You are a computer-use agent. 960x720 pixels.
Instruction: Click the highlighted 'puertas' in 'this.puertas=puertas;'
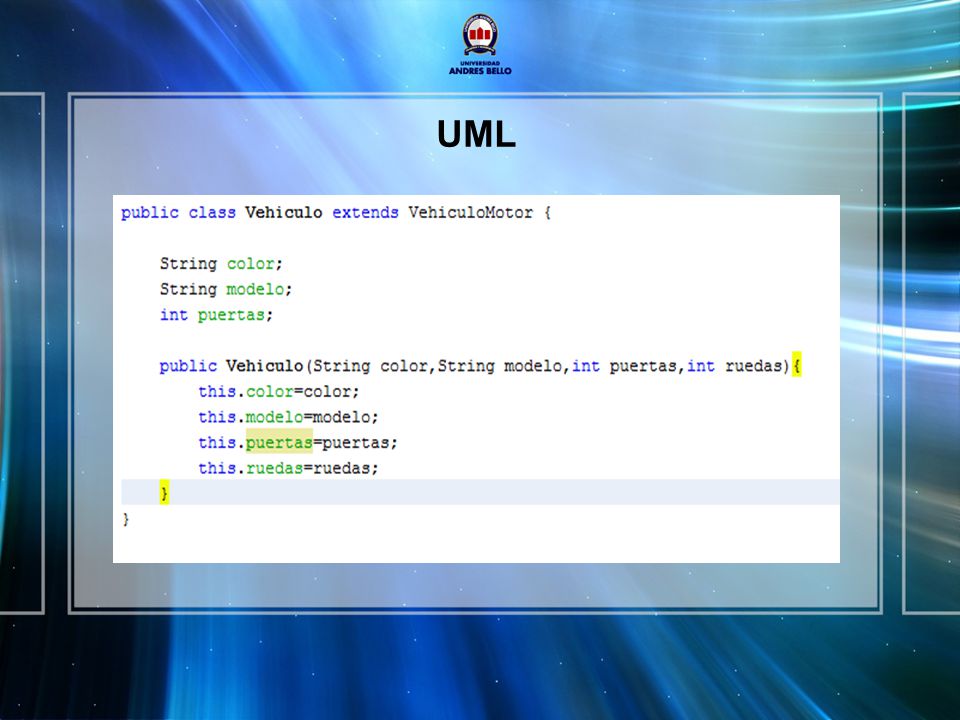pyautogui.click(x=279, y=442)
